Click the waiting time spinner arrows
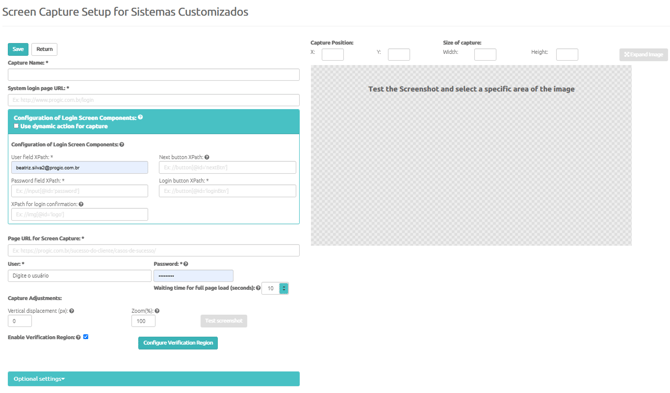 pyautogui.click(x=284, y=288)
